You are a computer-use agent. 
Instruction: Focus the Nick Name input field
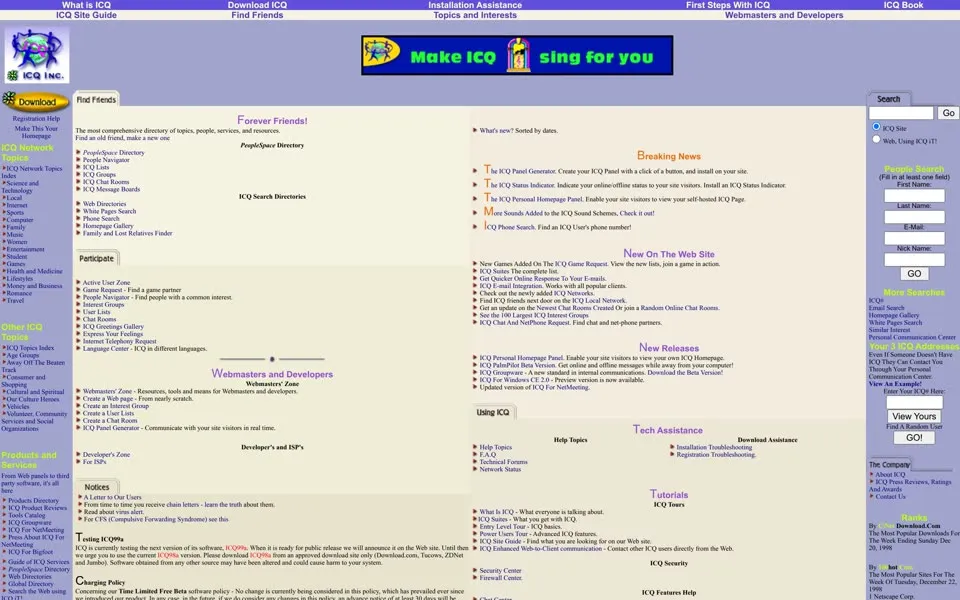tap(914, 260)
